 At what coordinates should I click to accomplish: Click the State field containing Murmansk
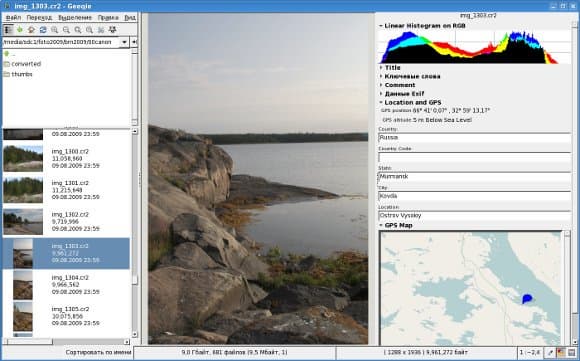pos(475,177)
